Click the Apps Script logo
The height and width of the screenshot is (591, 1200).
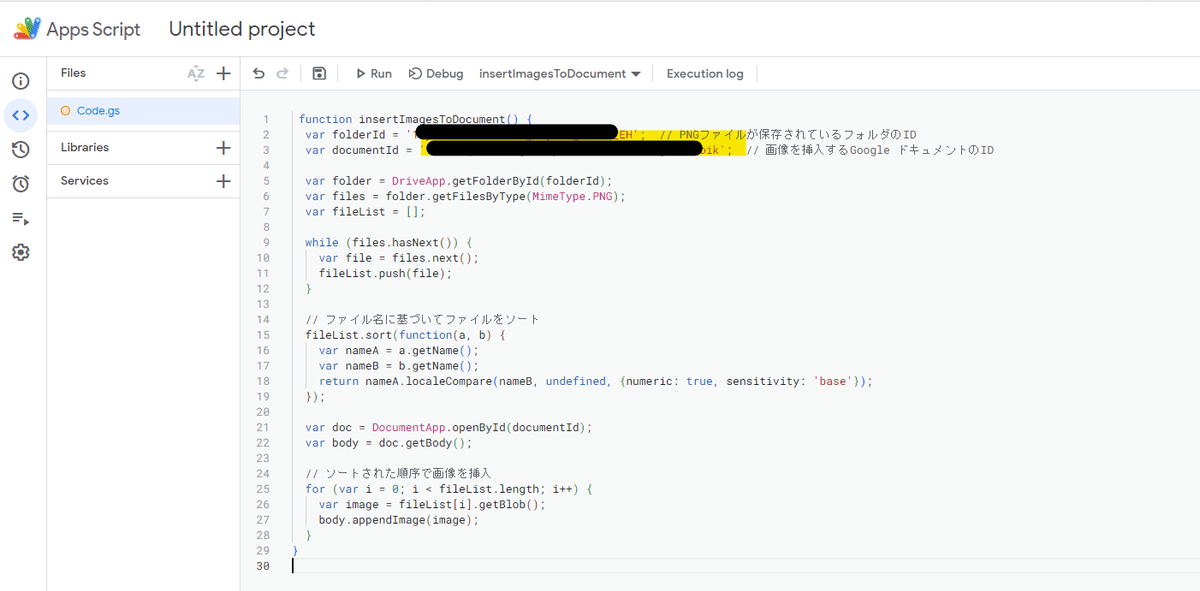[27, 29]
